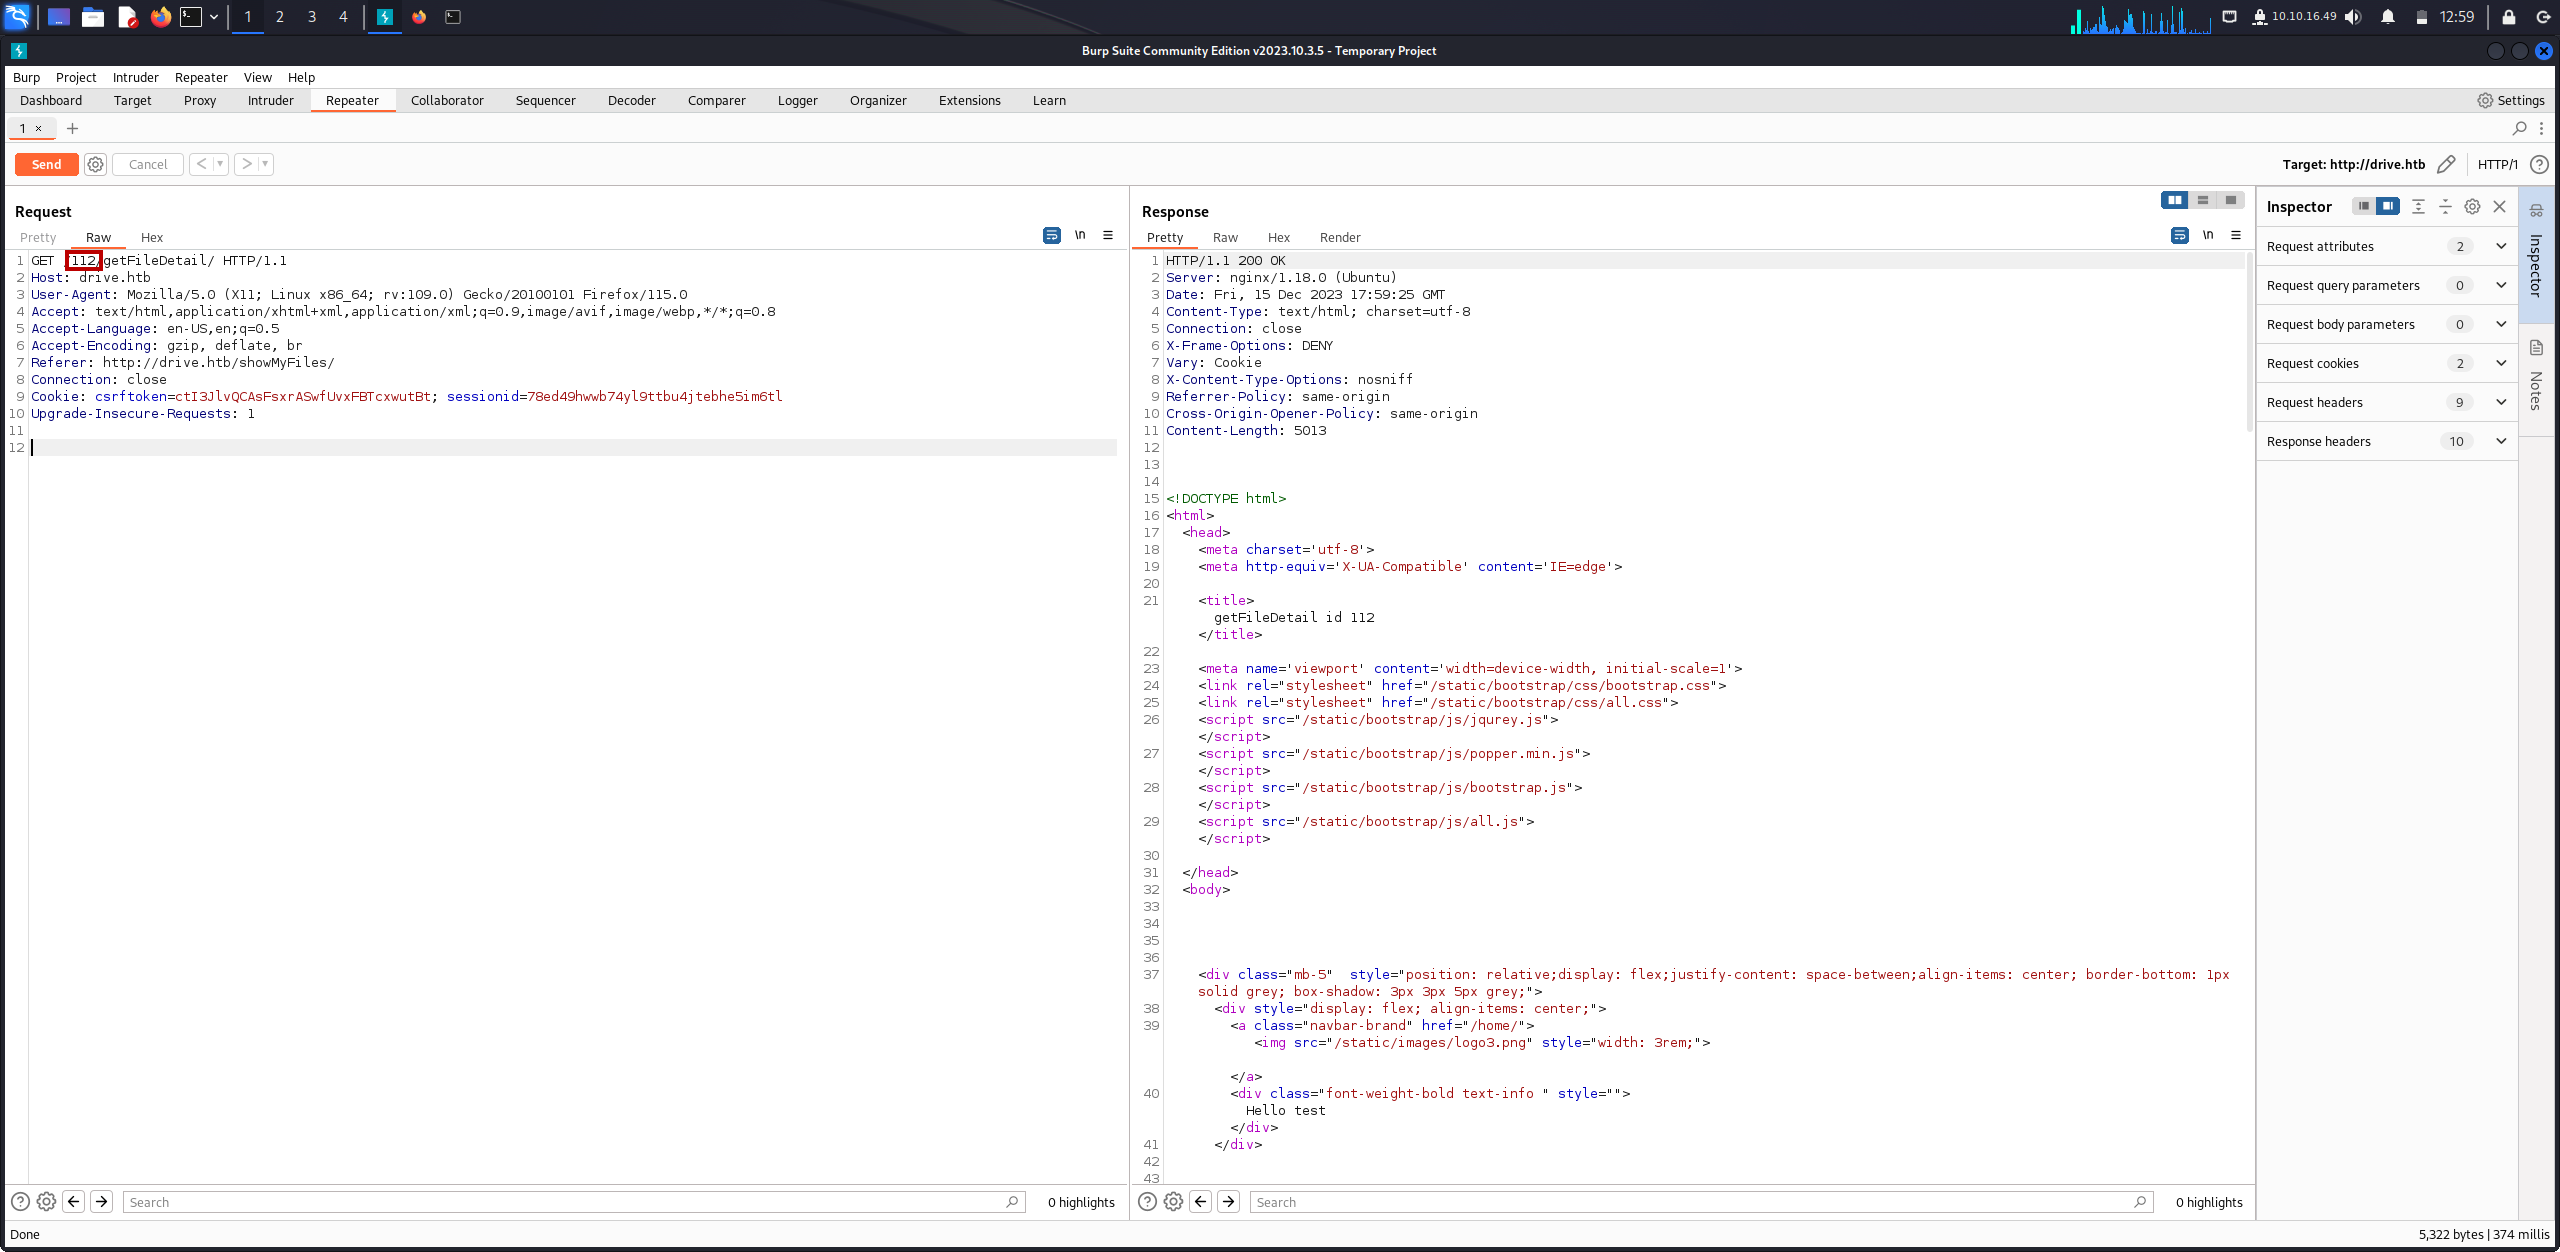Click the Cancel button
This screenshot has height=1252, width=2560.
(148, 164)
